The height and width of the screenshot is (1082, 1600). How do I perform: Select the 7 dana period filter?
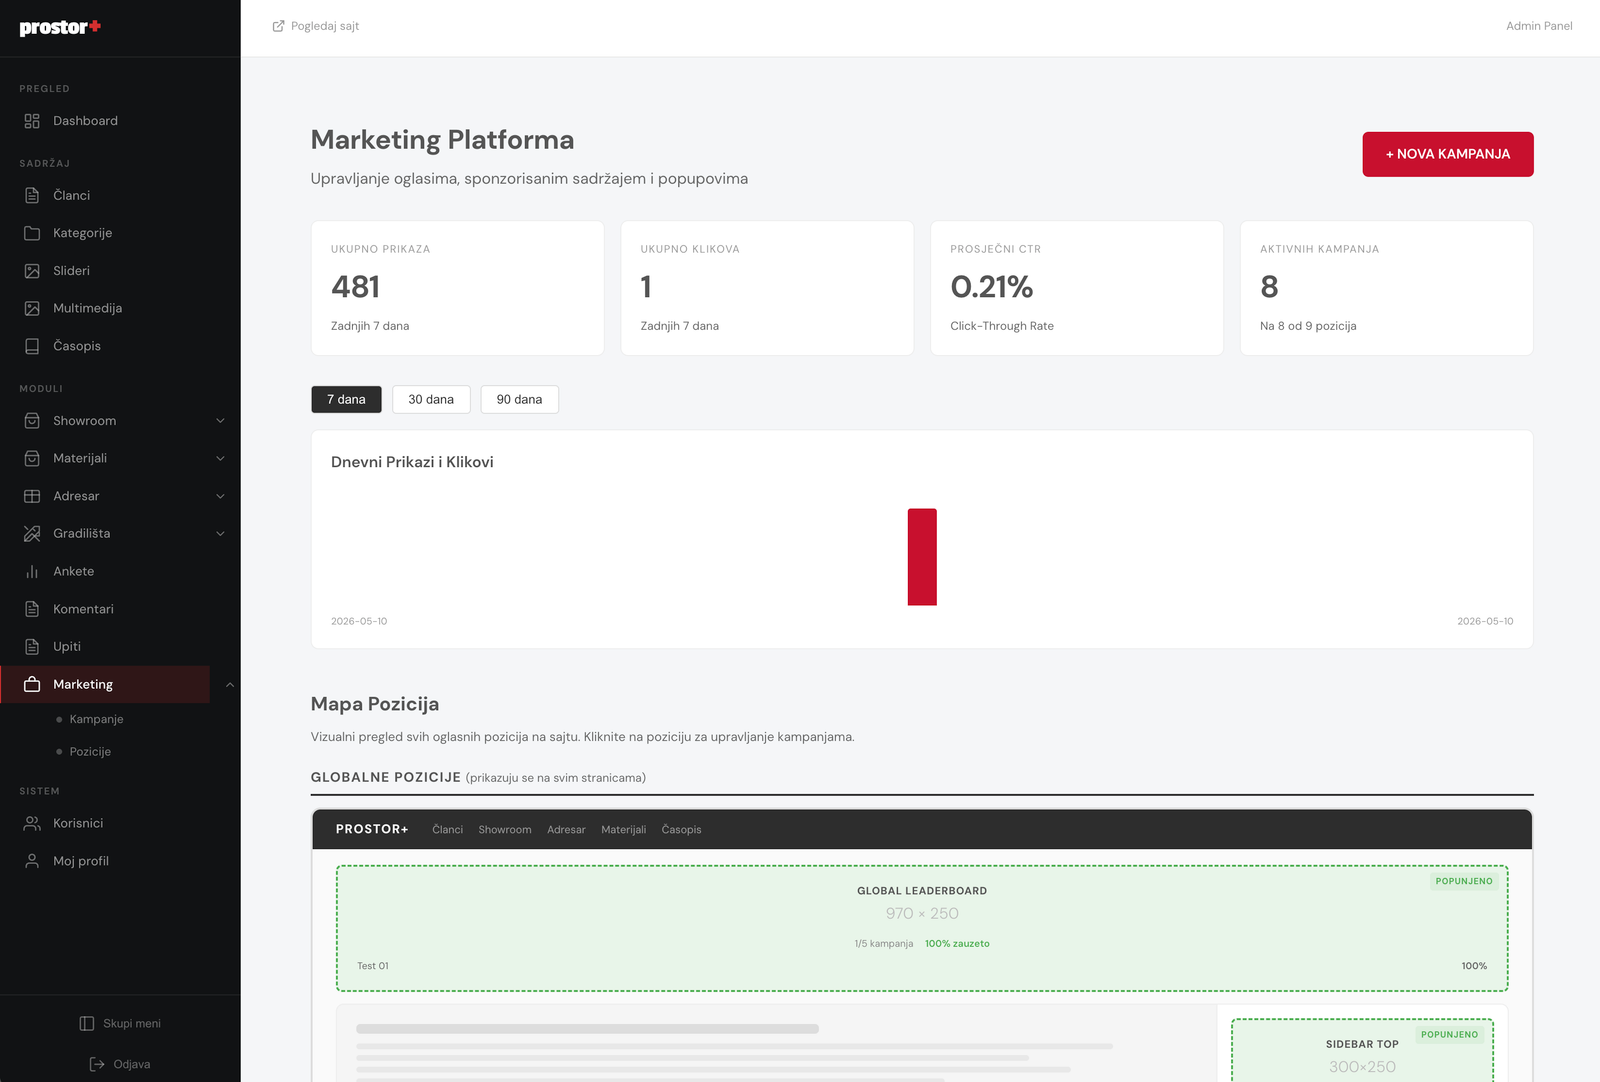point(346,399)
